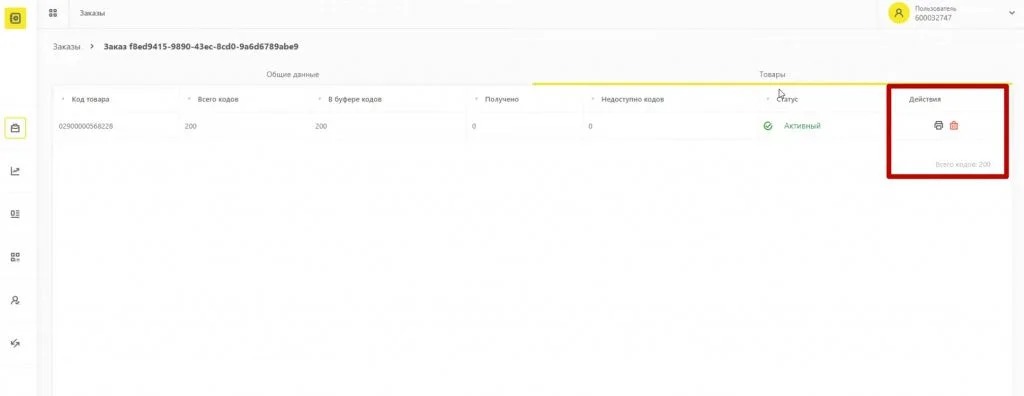Click the Действия column header
This screenshot has height=396, width=1024.
click(x=925, y=99)
